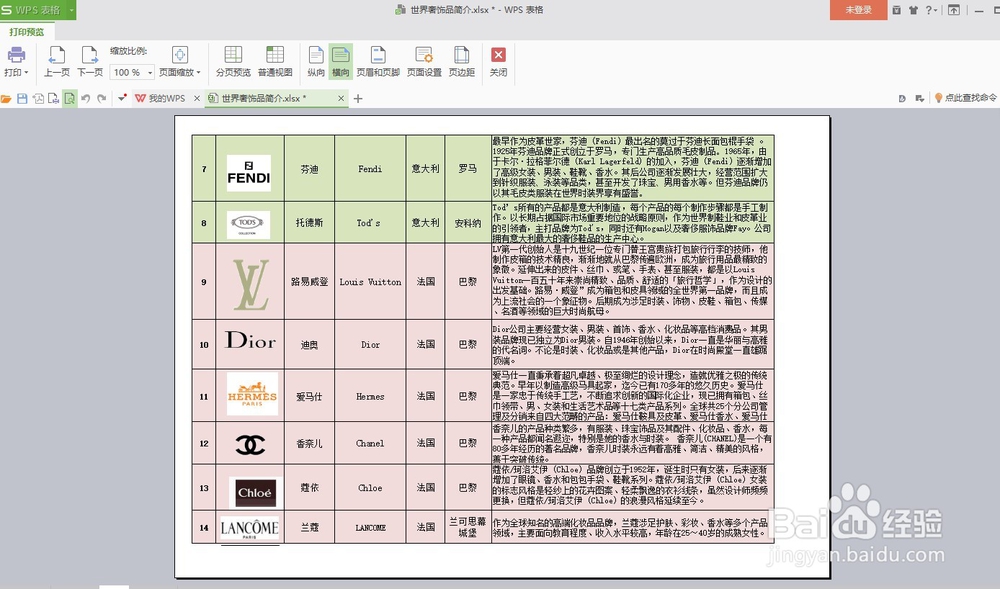Click the cell reading 路易威登
Image resolution: width=1000 pixels, height=589 pixels.
pyautogui.click(x=309, y=281)
